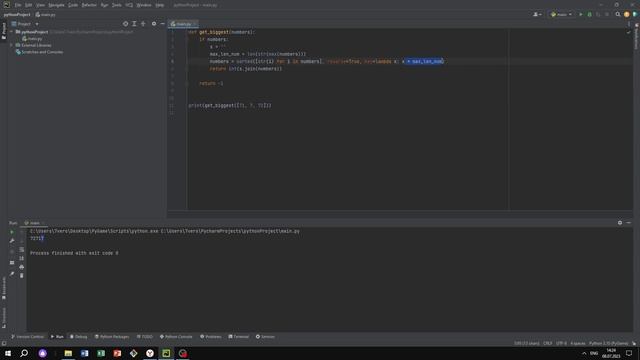Select Scratches and Consoles node

click(40, 52)
